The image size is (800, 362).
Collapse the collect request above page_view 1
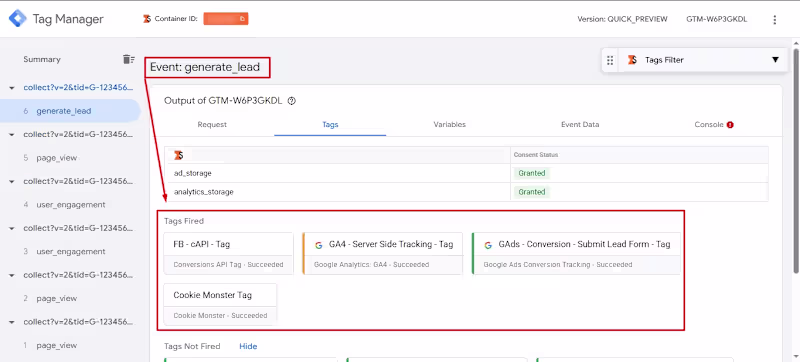[12, 322]
